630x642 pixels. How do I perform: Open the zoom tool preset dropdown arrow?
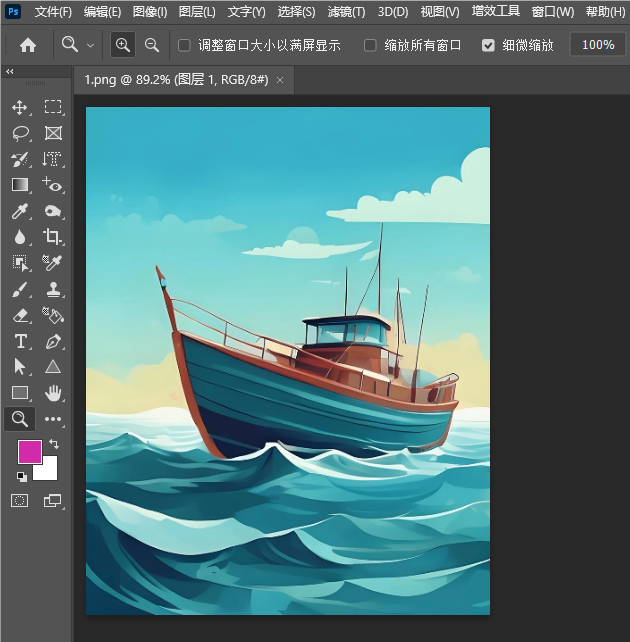[x=90, y=45]
